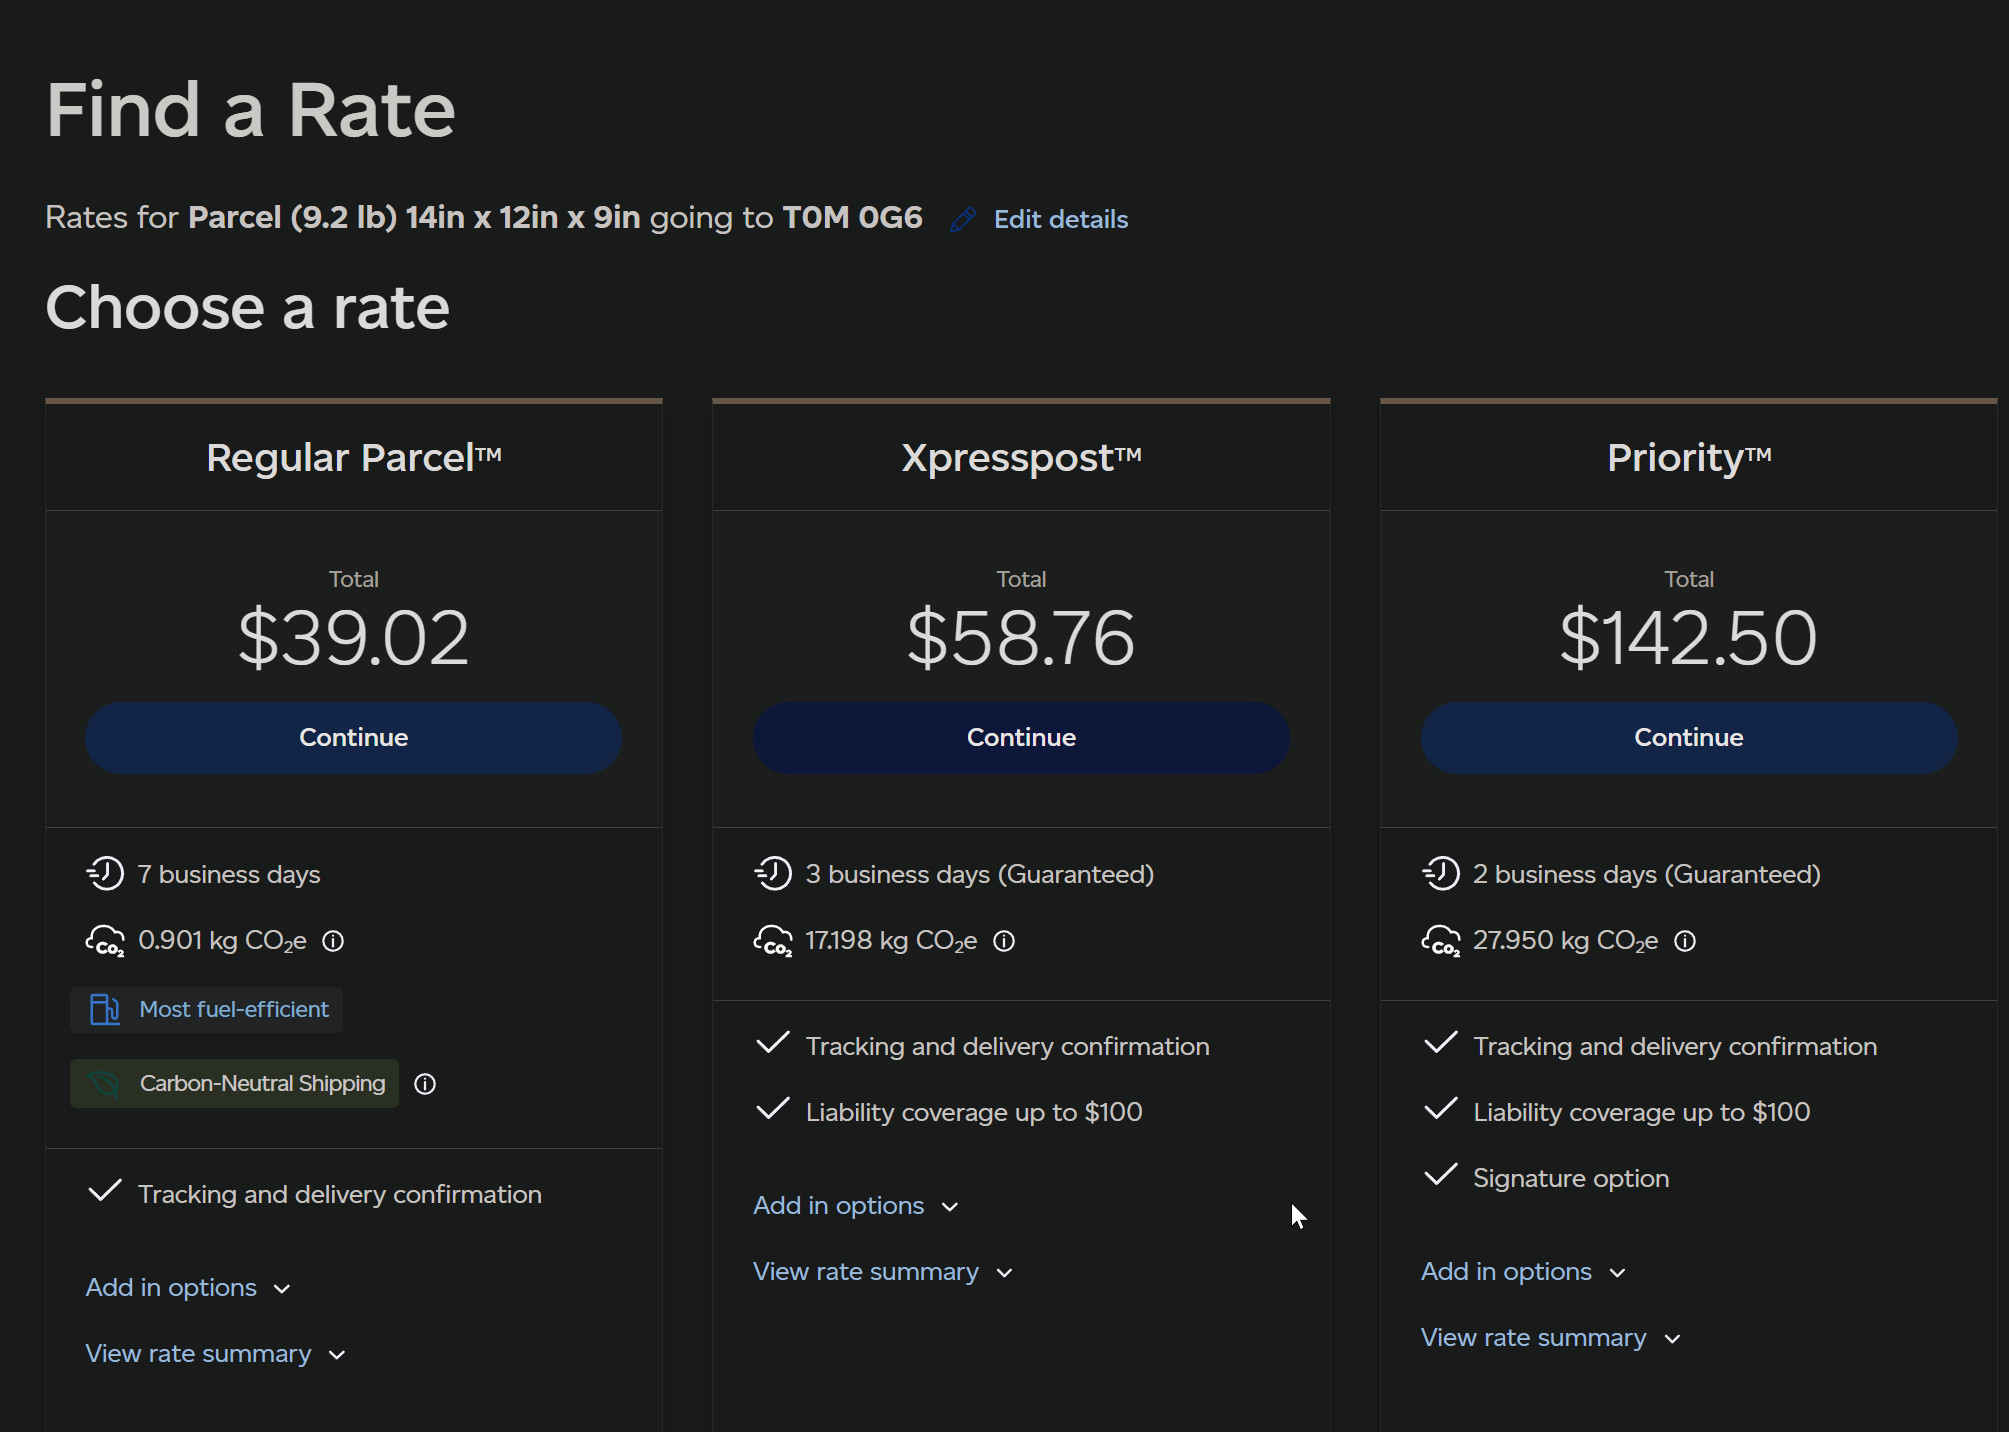This screenshot has width=2009, height=1432.
Task: Open the Priority CO2e info icon
Action: tap(1685, 941)
